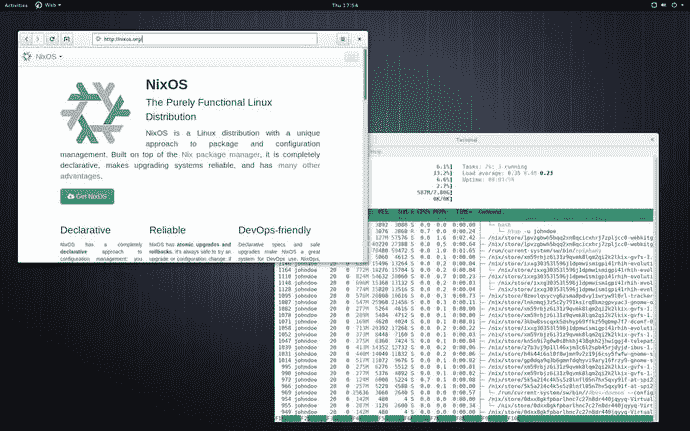This screenshot has height=431, width=690.
Task: Click the volume icon in system tray
Action: pos(664,5)
